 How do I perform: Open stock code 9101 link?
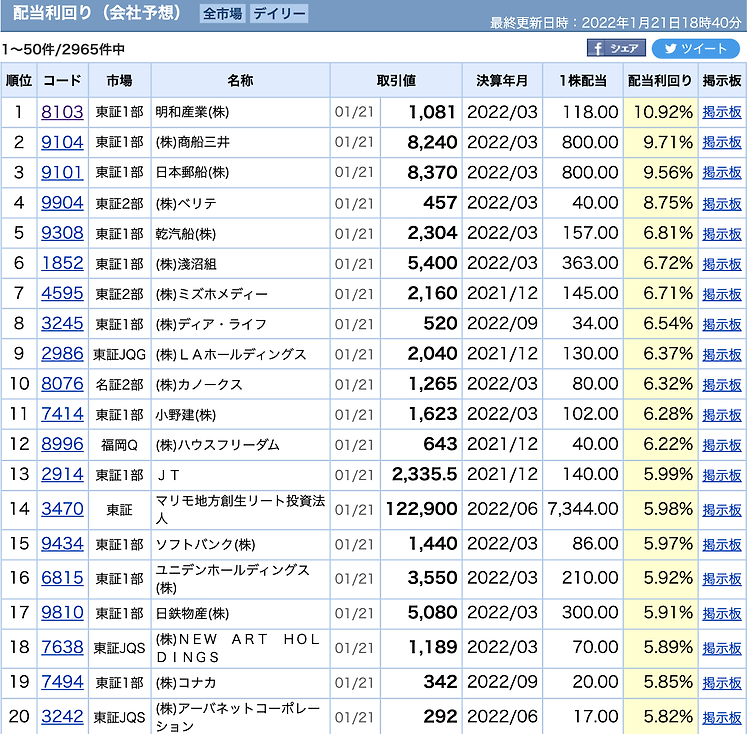pos(62,172)
